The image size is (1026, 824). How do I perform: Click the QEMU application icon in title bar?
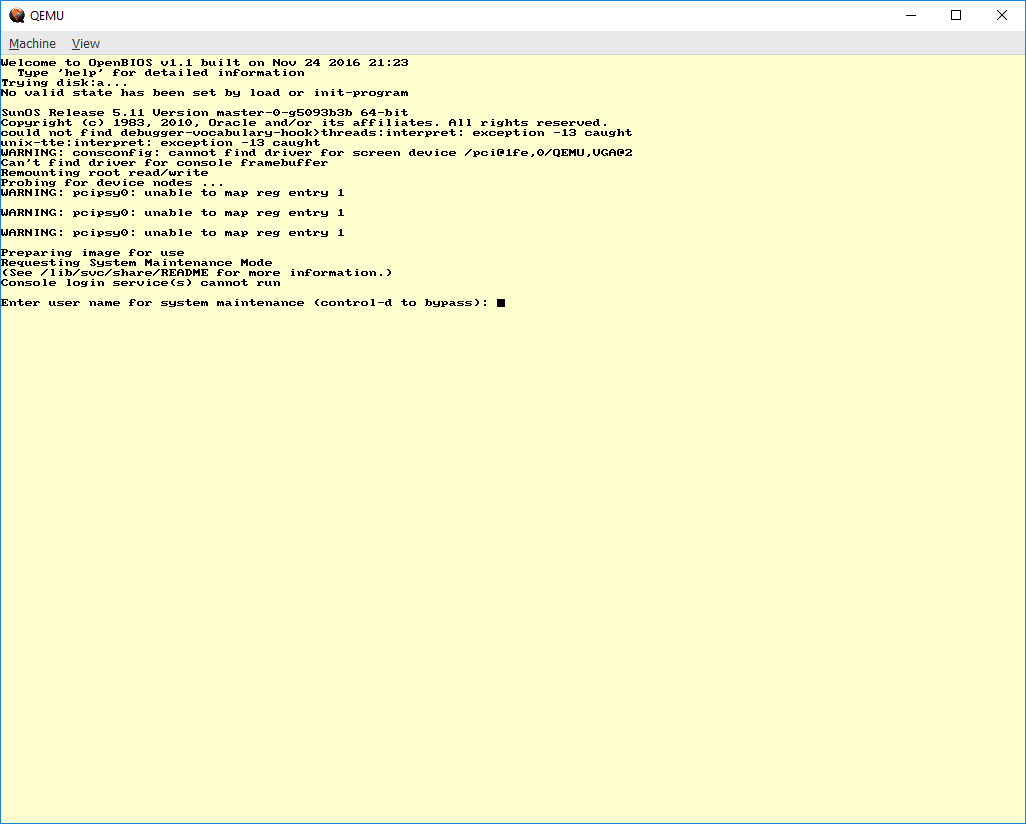[16, 15]
